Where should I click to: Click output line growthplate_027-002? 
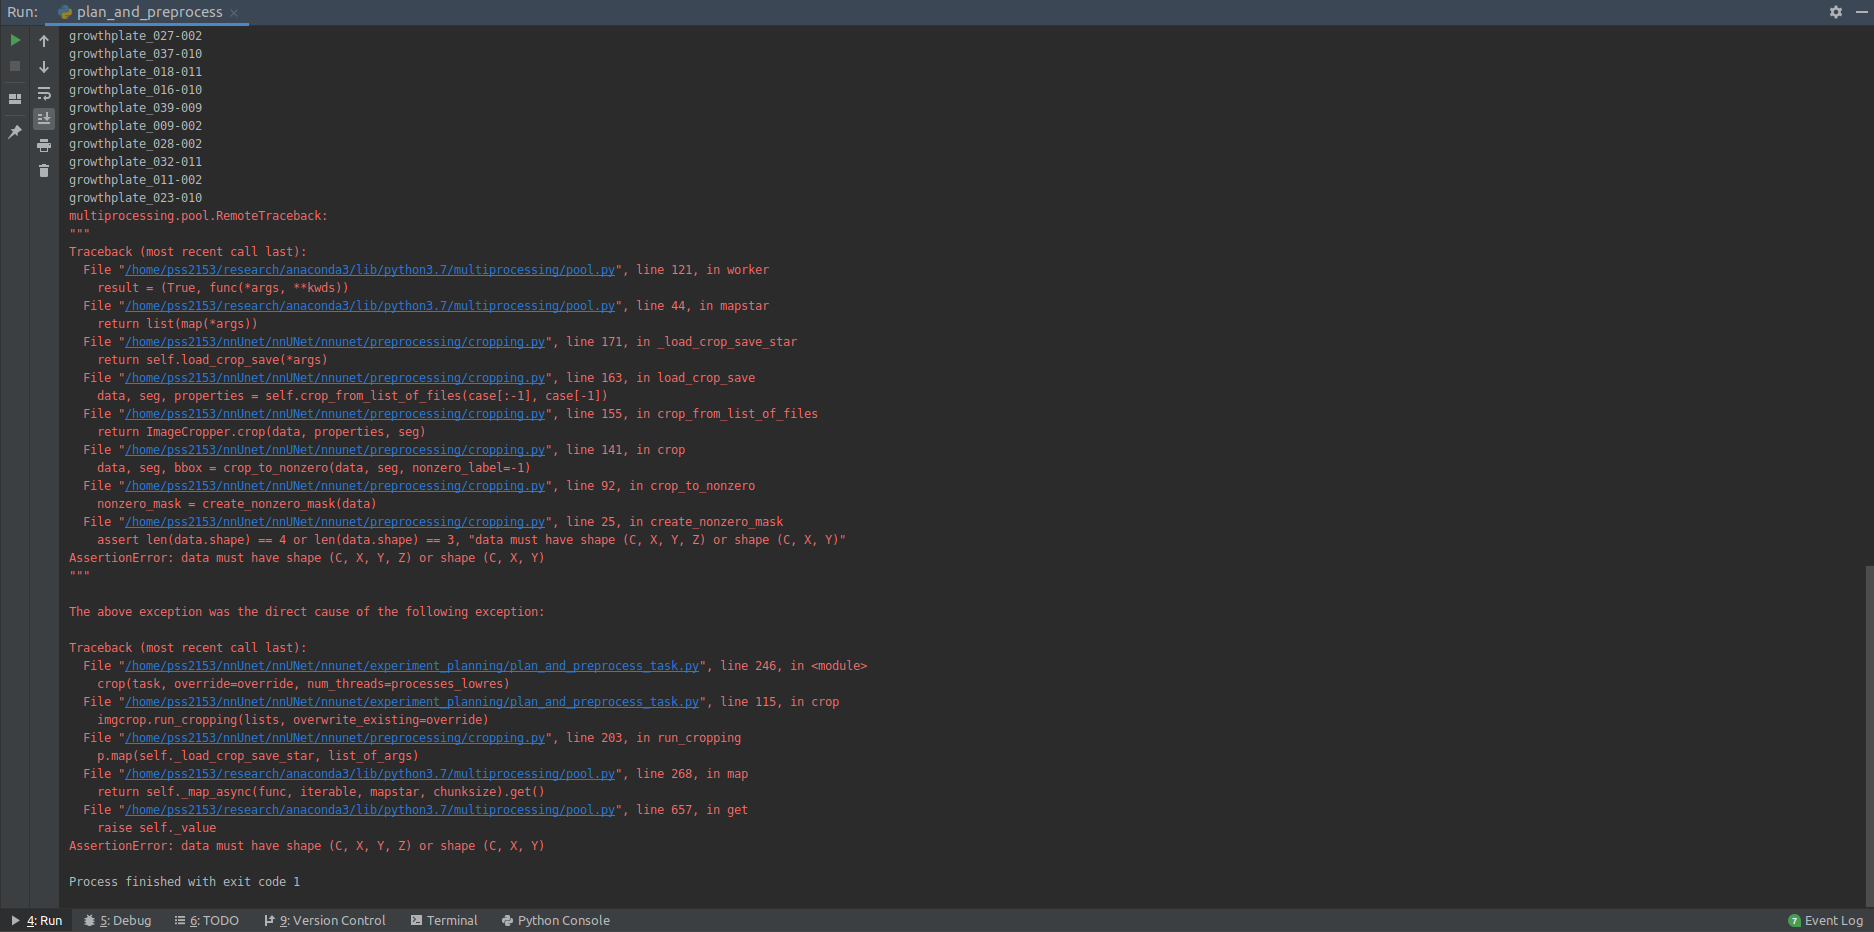(135, 36)
